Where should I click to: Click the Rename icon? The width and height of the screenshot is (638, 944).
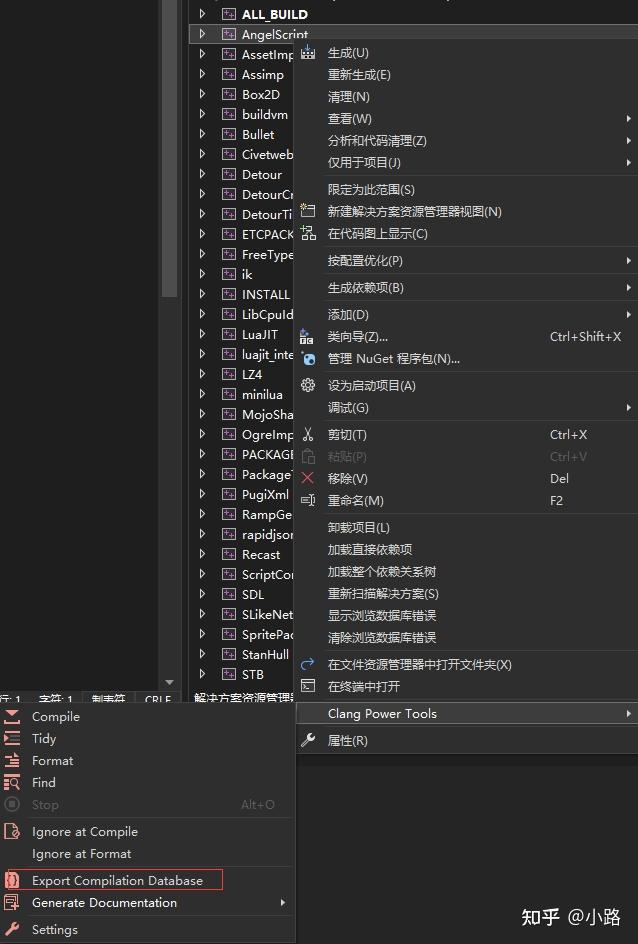pos(308,500)
